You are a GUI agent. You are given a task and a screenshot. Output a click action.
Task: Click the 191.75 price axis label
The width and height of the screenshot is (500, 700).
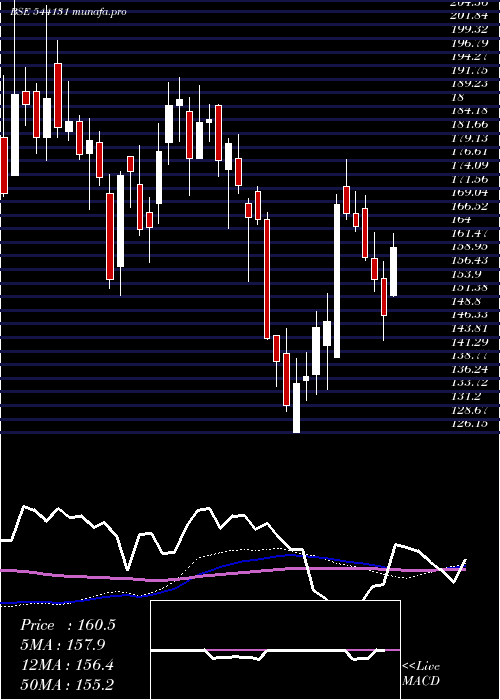[470, 71]
